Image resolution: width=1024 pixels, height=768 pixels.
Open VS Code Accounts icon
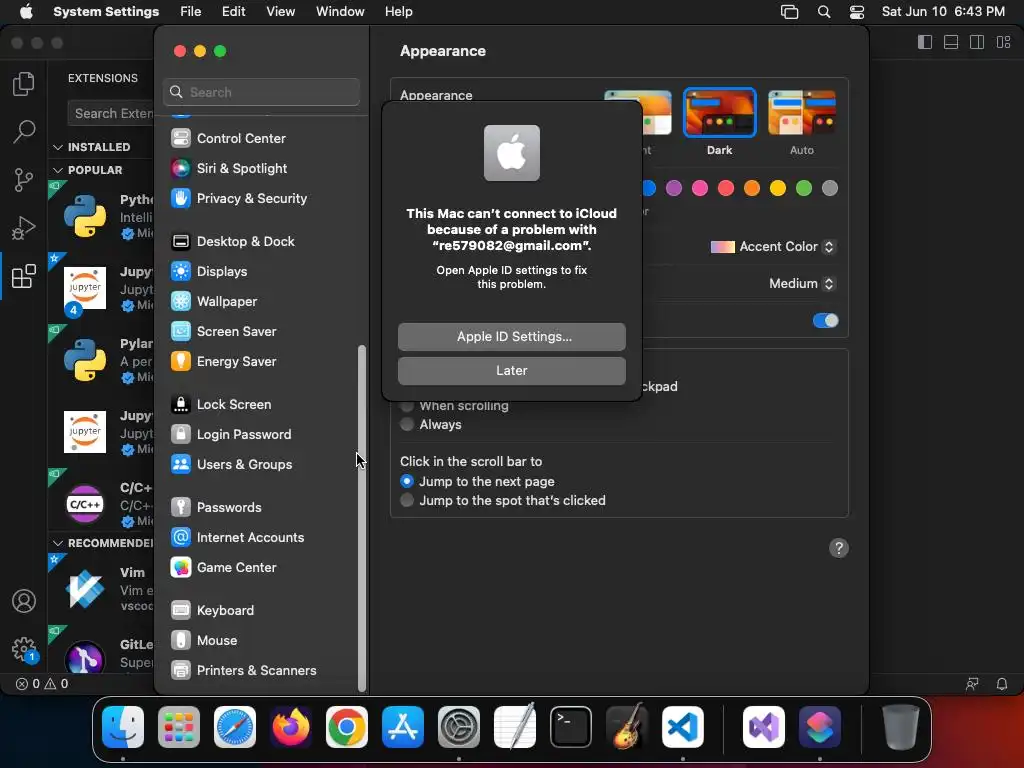click(x=24, y=601)
